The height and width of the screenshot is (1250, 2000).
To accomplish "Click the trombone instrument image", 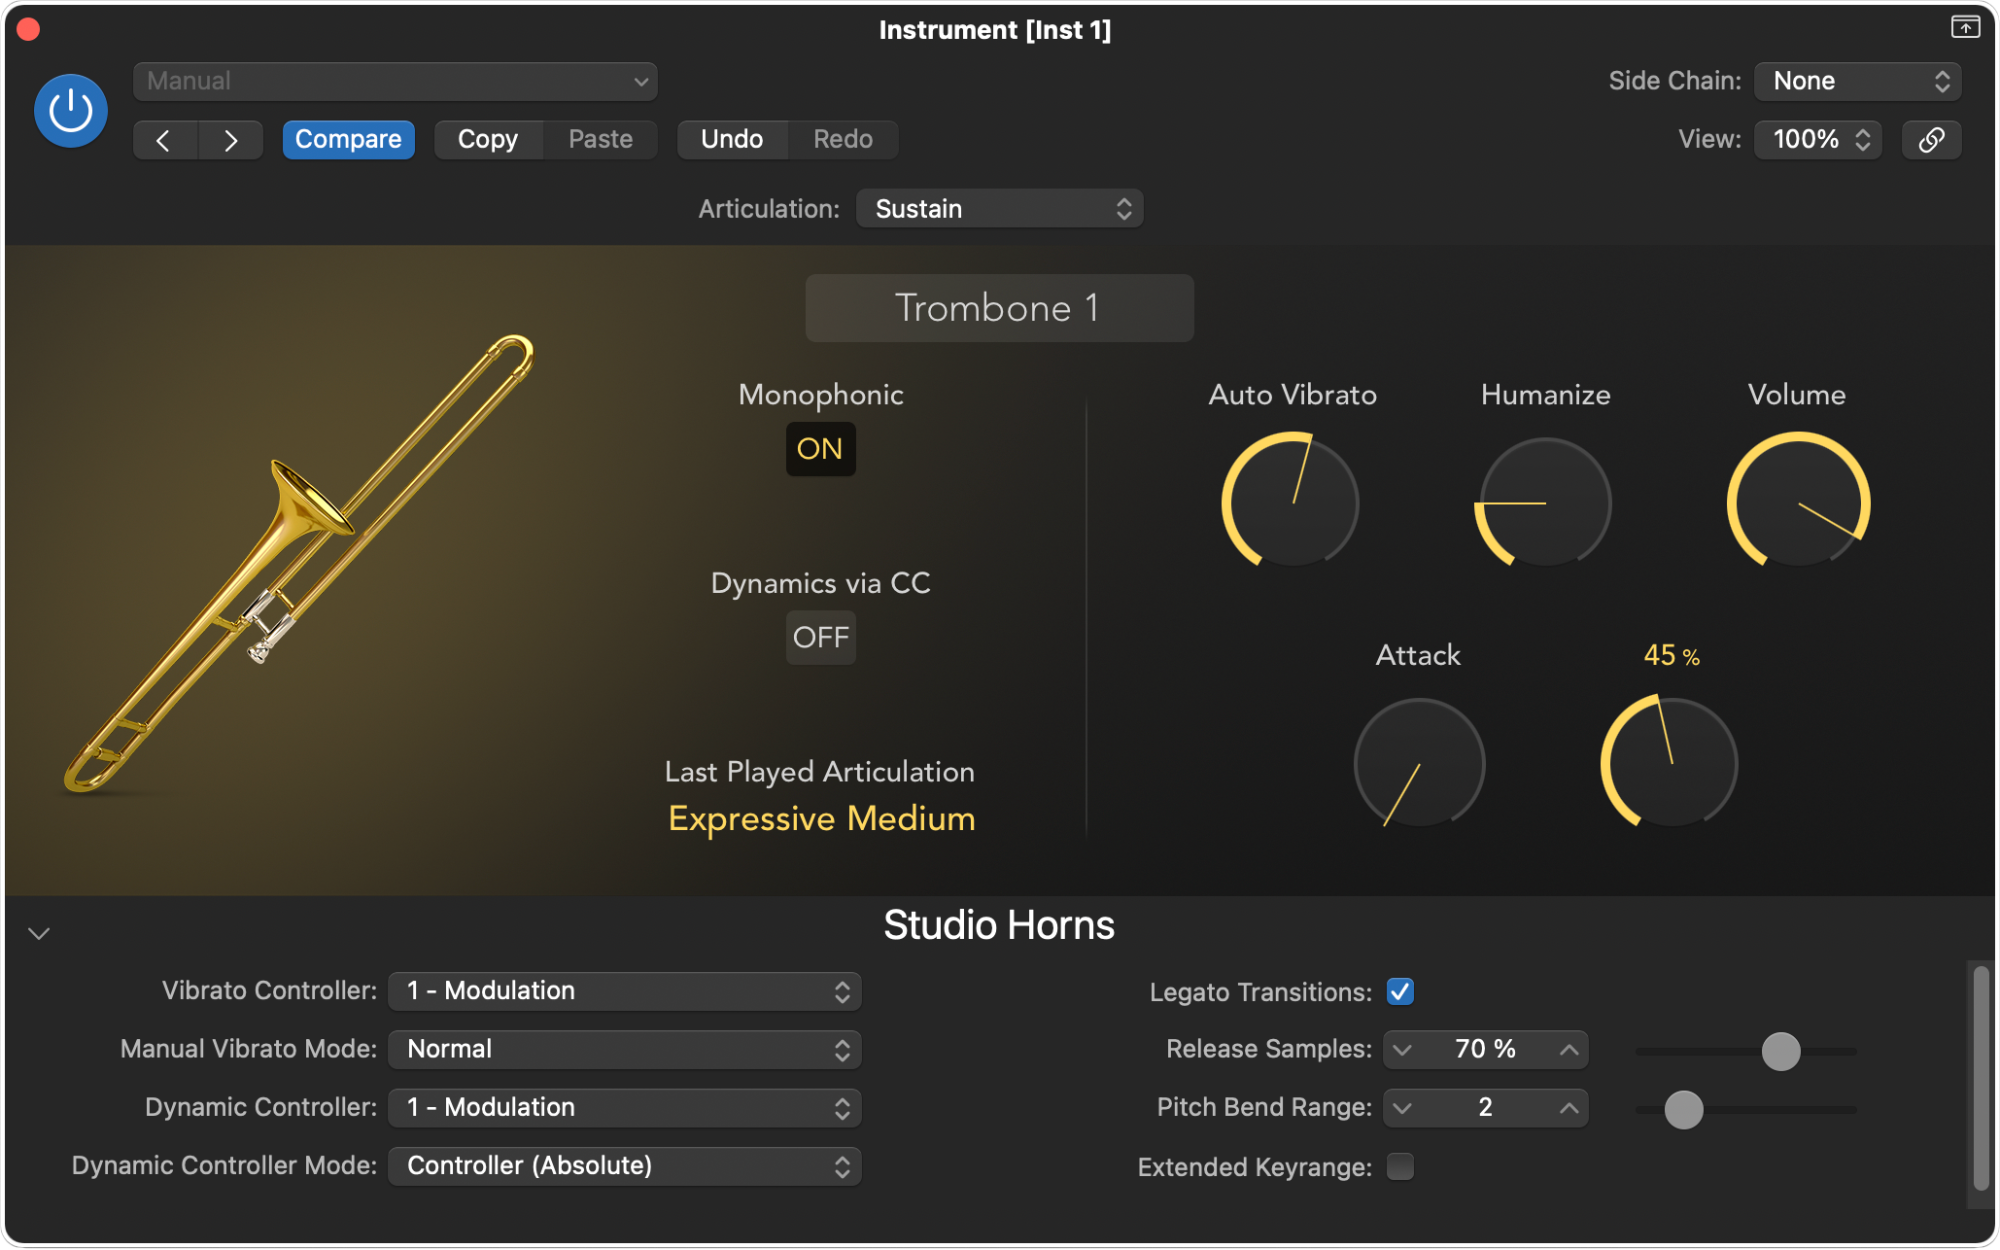I will point(299,565).
